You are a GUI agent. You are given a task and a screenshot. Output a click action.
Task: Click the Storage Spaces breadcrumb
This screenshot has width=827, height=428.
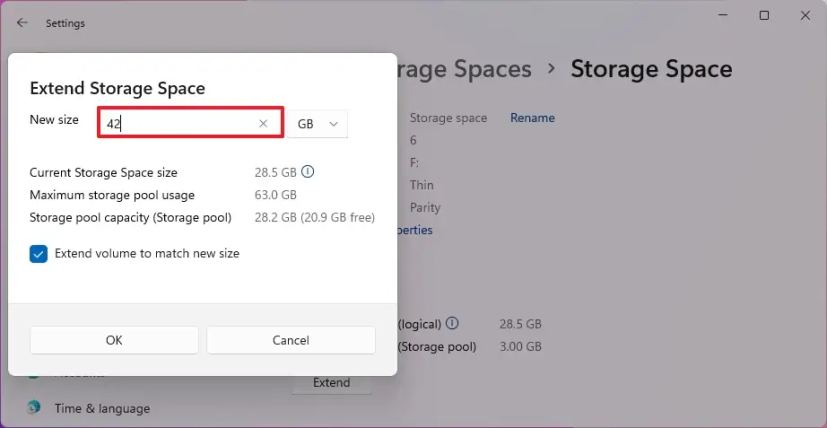pos(464,69)
